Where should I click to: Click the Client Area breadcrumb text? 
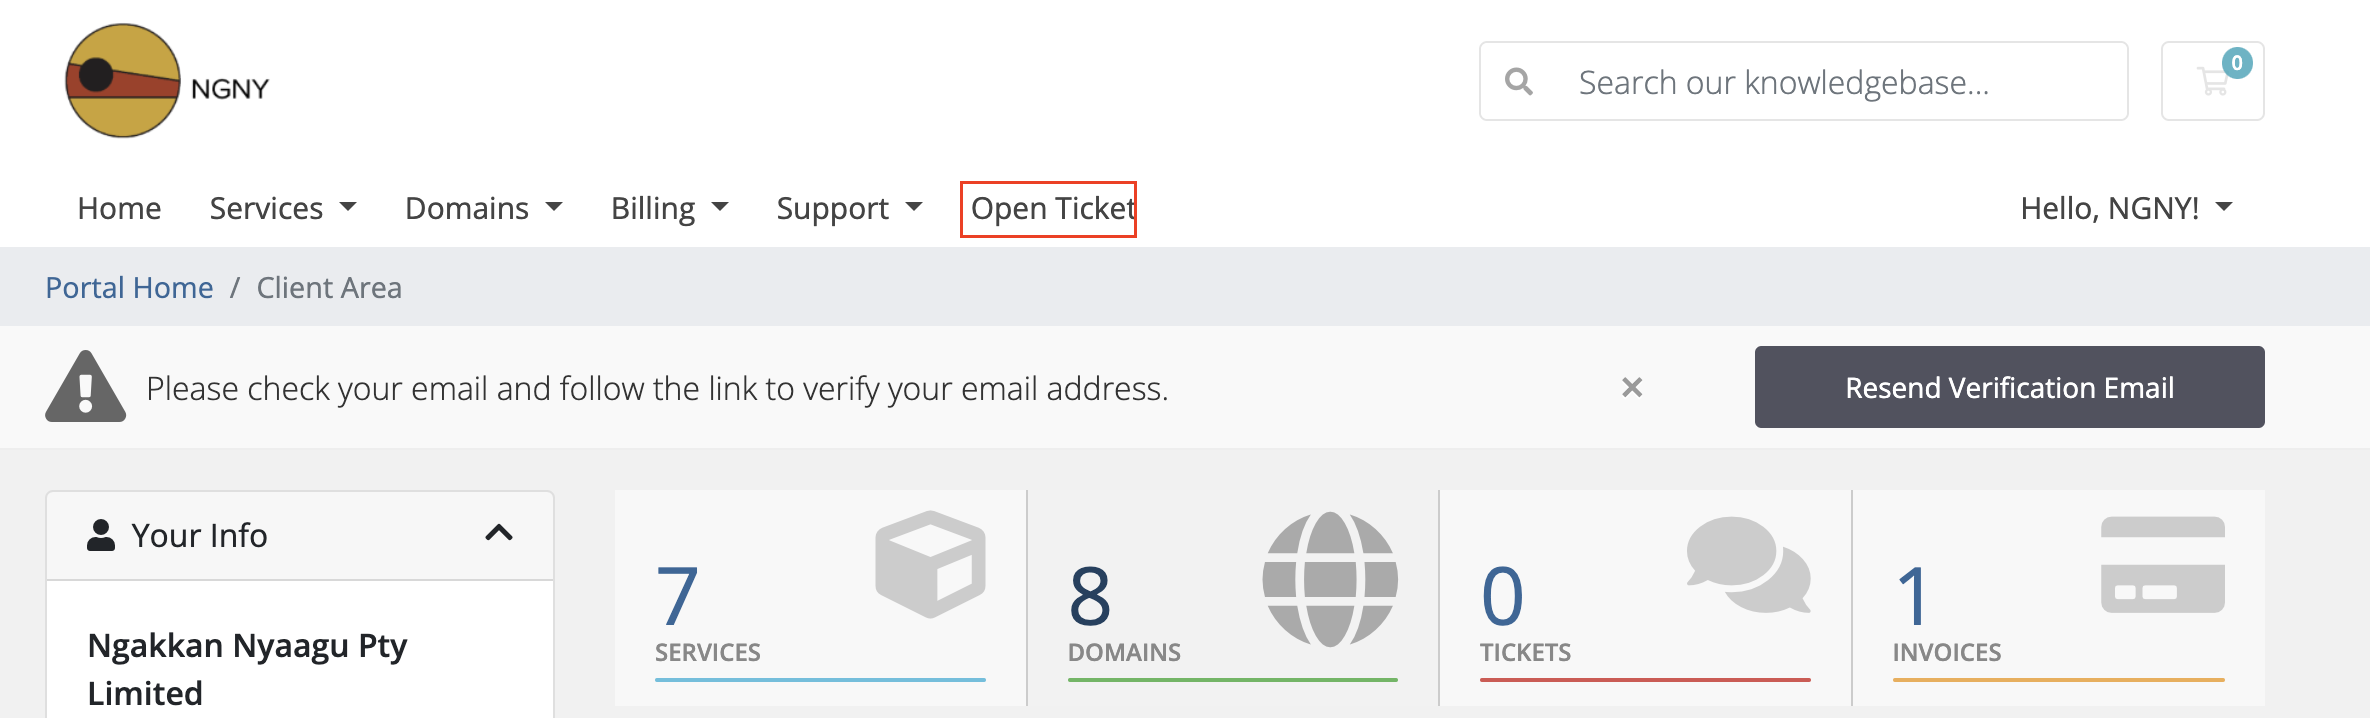329,288
